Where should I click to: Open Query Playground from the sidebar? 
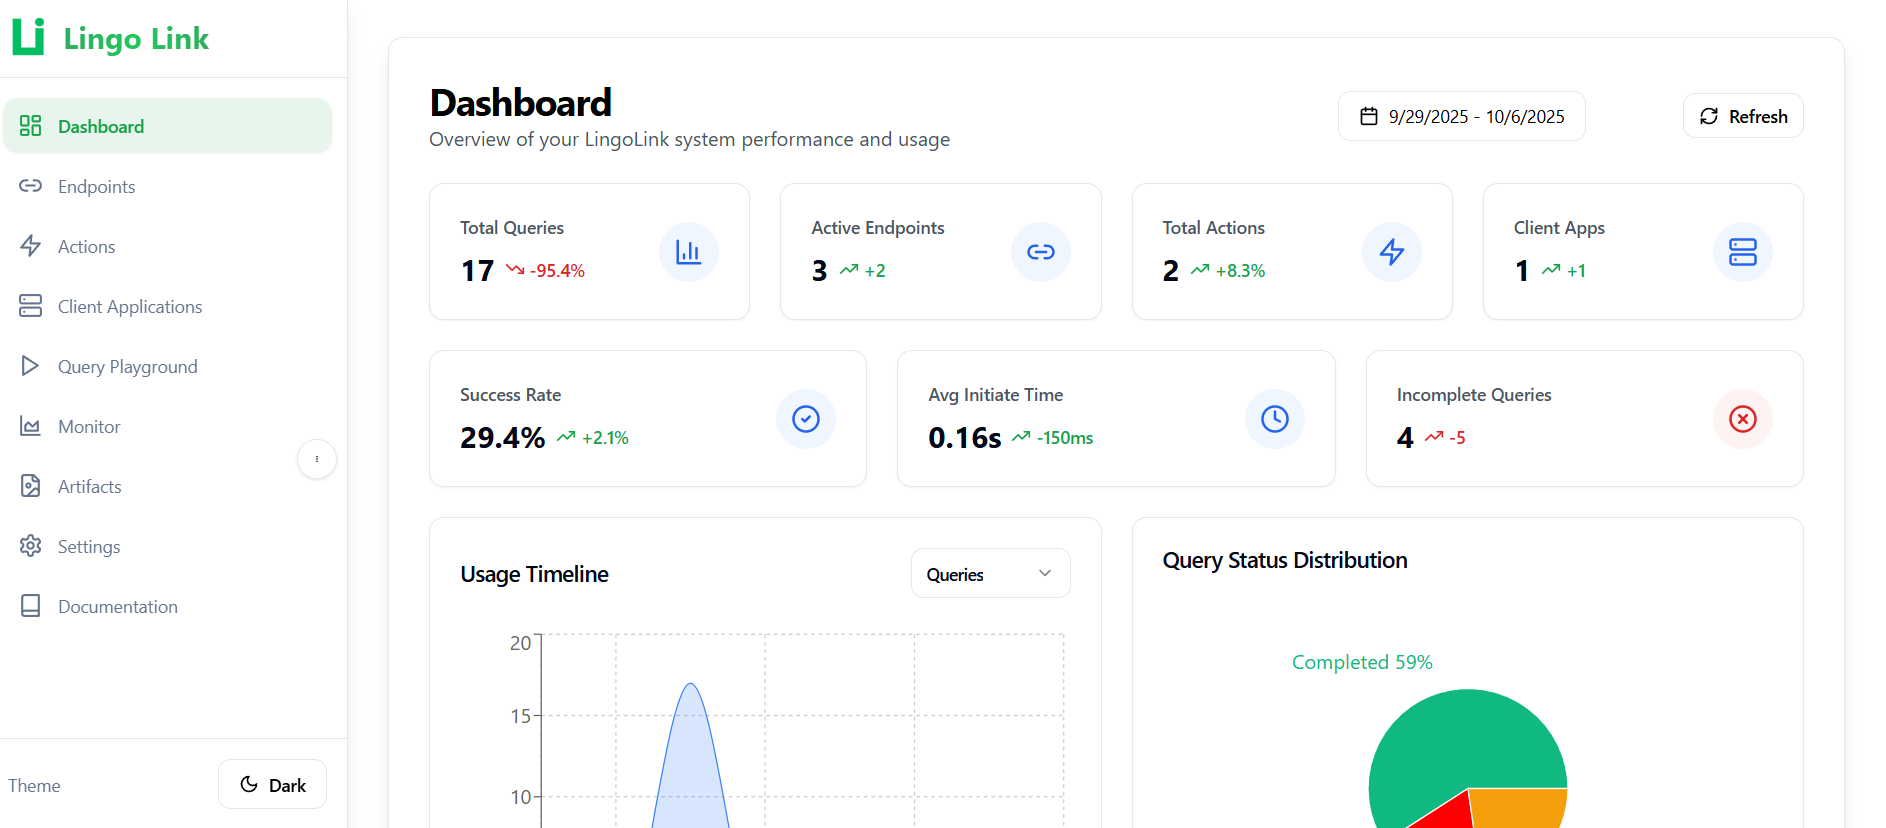[x=127, y=367]
